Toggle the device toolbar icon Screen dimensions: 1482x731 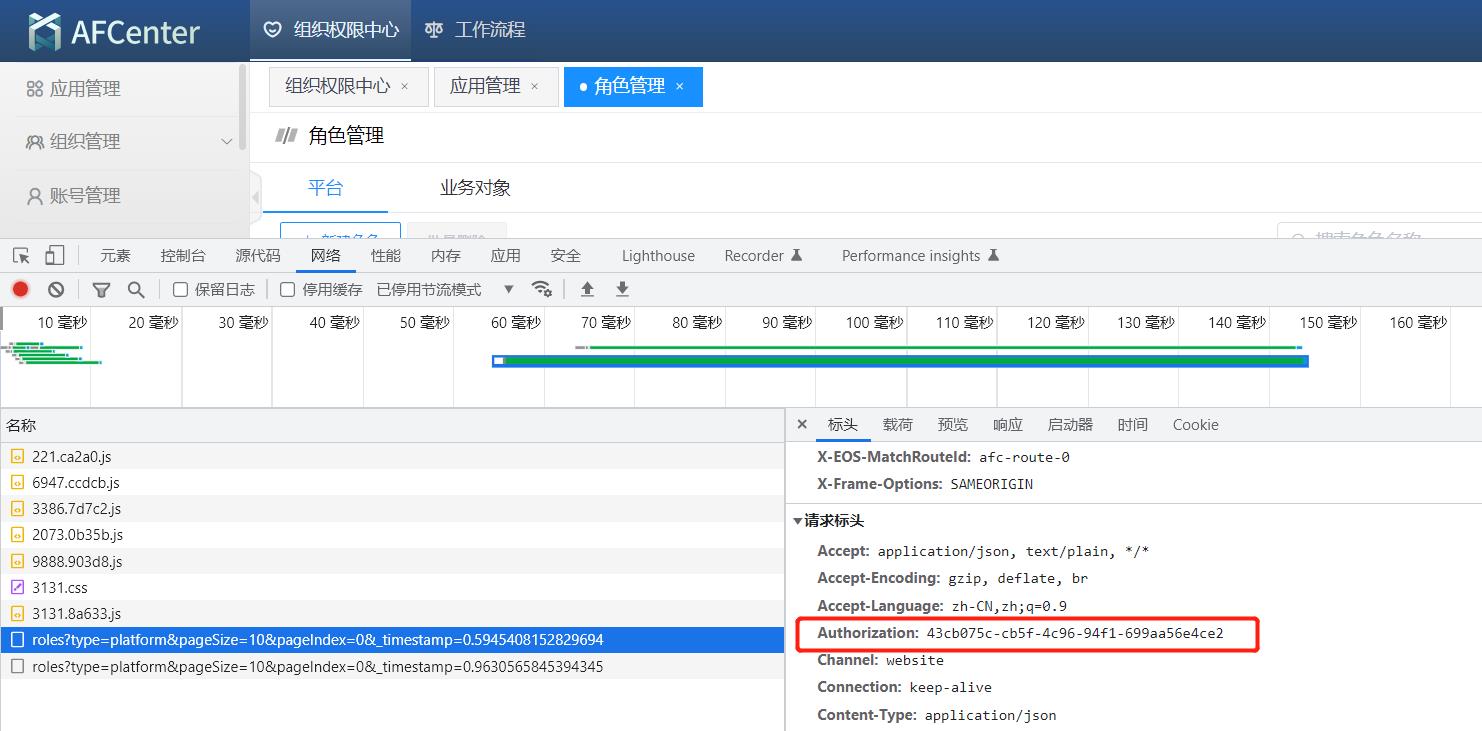(54, 255)
